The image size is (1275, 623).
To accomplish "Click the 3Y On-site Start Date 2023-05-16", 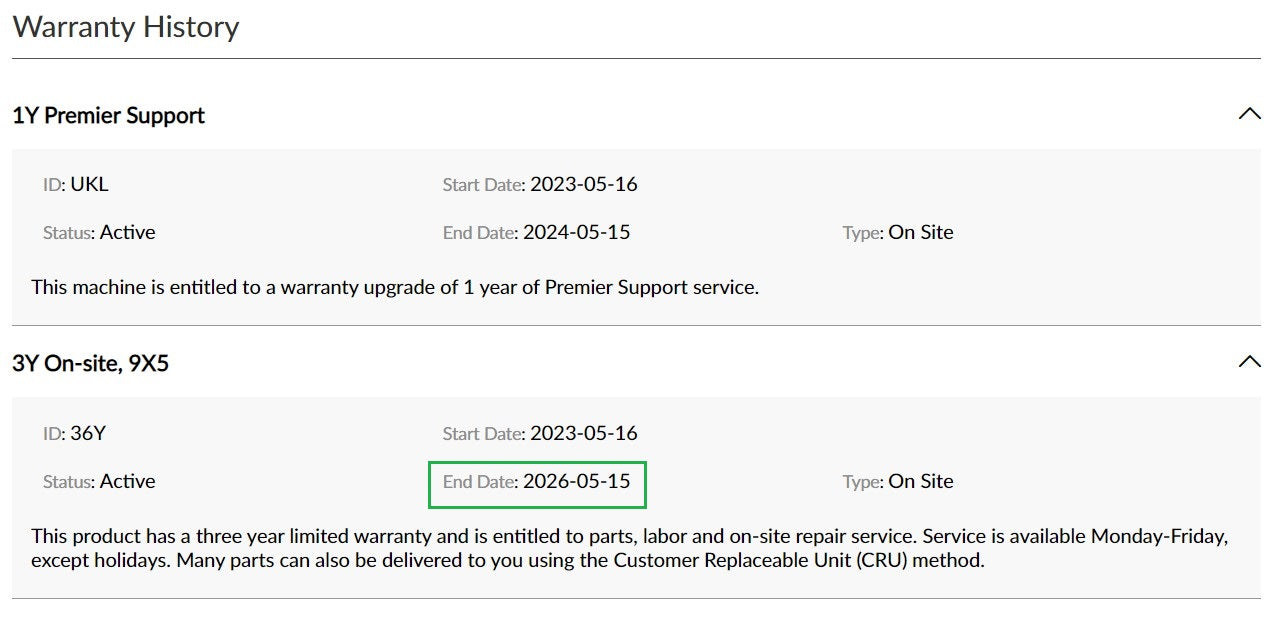I will (584, 433).
